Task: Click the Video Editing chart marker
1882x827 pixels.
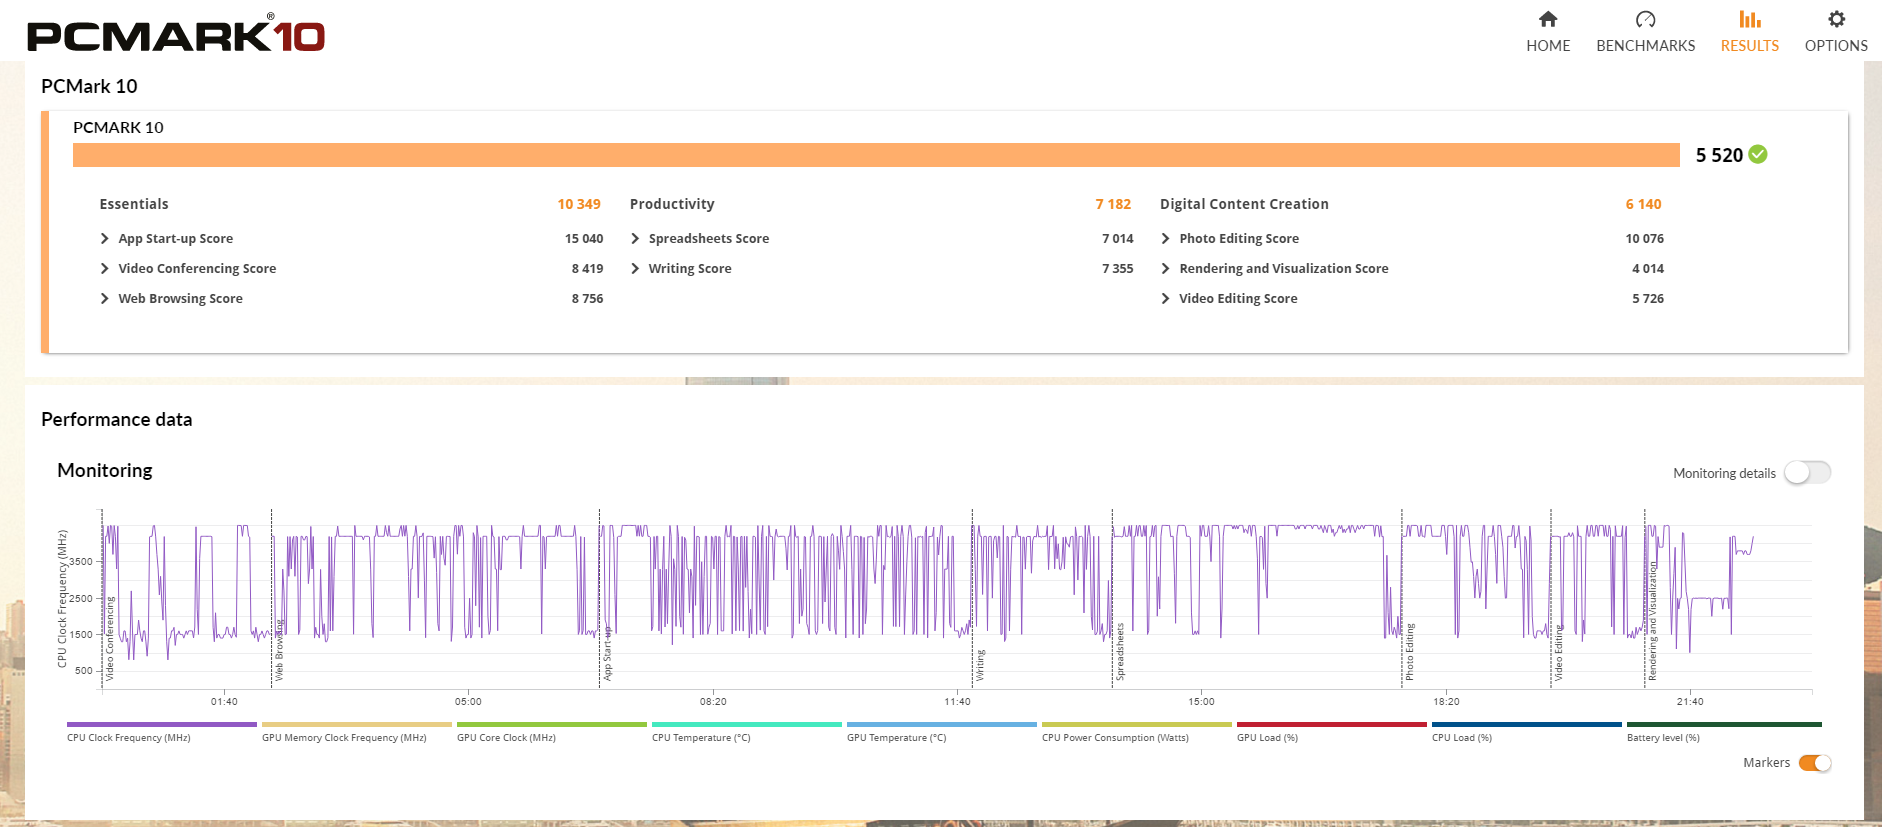Action: (x=1558, y=653)
